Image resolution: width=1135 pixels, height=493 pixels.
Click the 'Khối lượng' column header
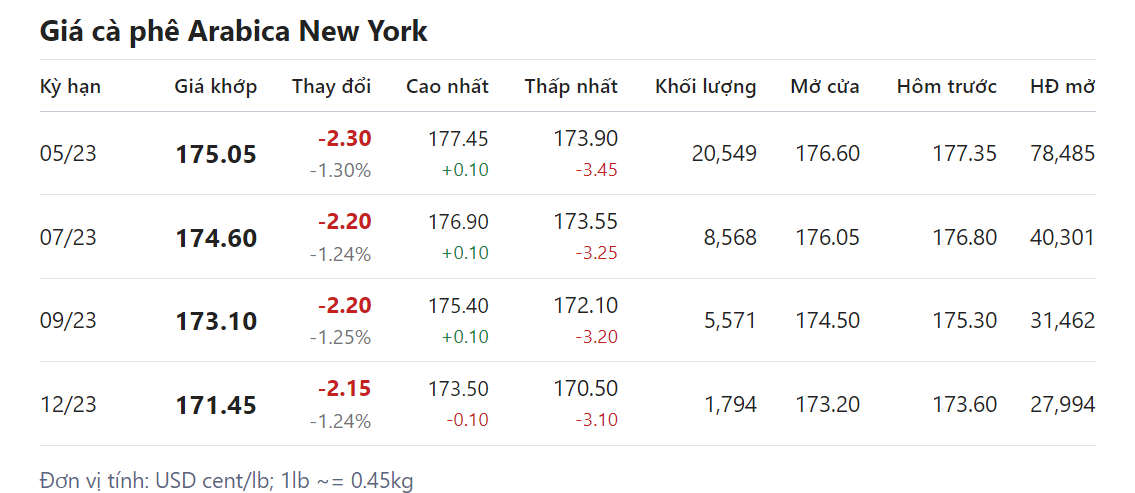click(x=705, y=86)
